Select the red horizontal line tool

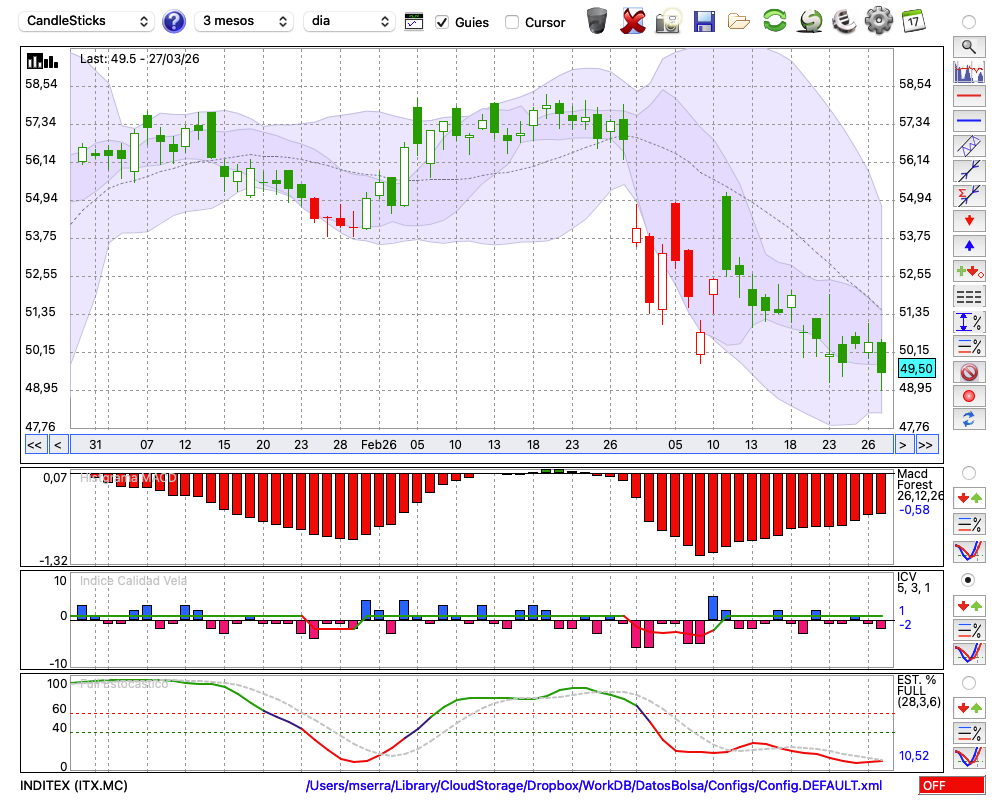coord(968,97)
